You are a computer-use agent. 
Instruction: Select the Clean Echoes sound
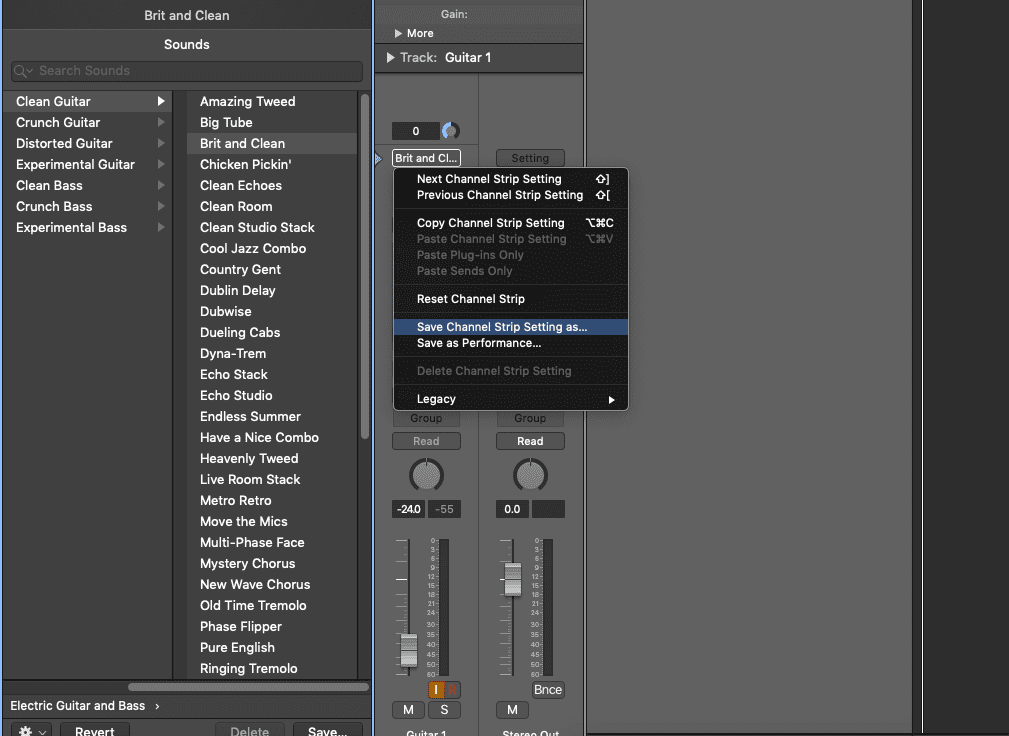272,185
